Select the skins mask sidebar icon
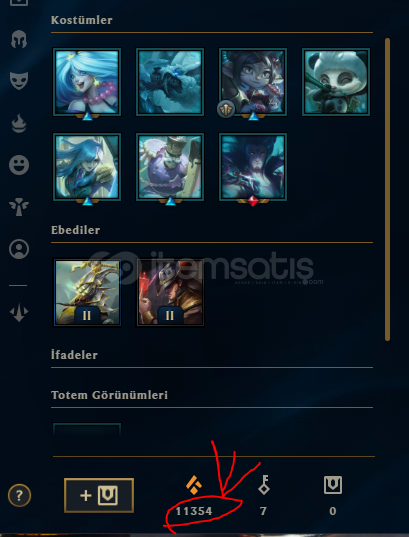Viewport: 409px width, 537px height. pyautogui.click(x=19, y=81)
